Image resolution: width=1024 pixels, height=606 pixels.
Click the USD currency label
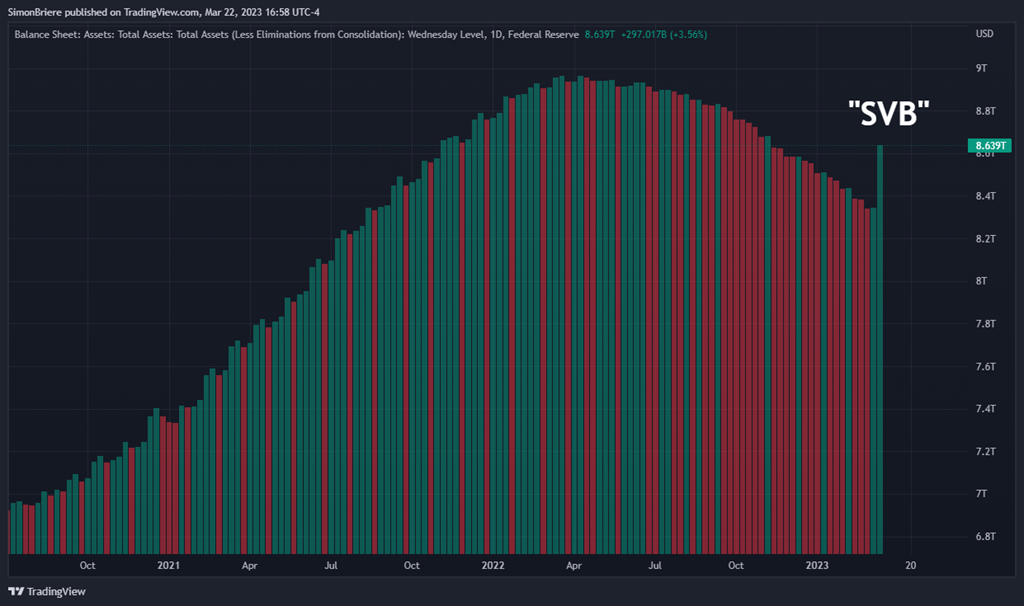coord(984,33)
